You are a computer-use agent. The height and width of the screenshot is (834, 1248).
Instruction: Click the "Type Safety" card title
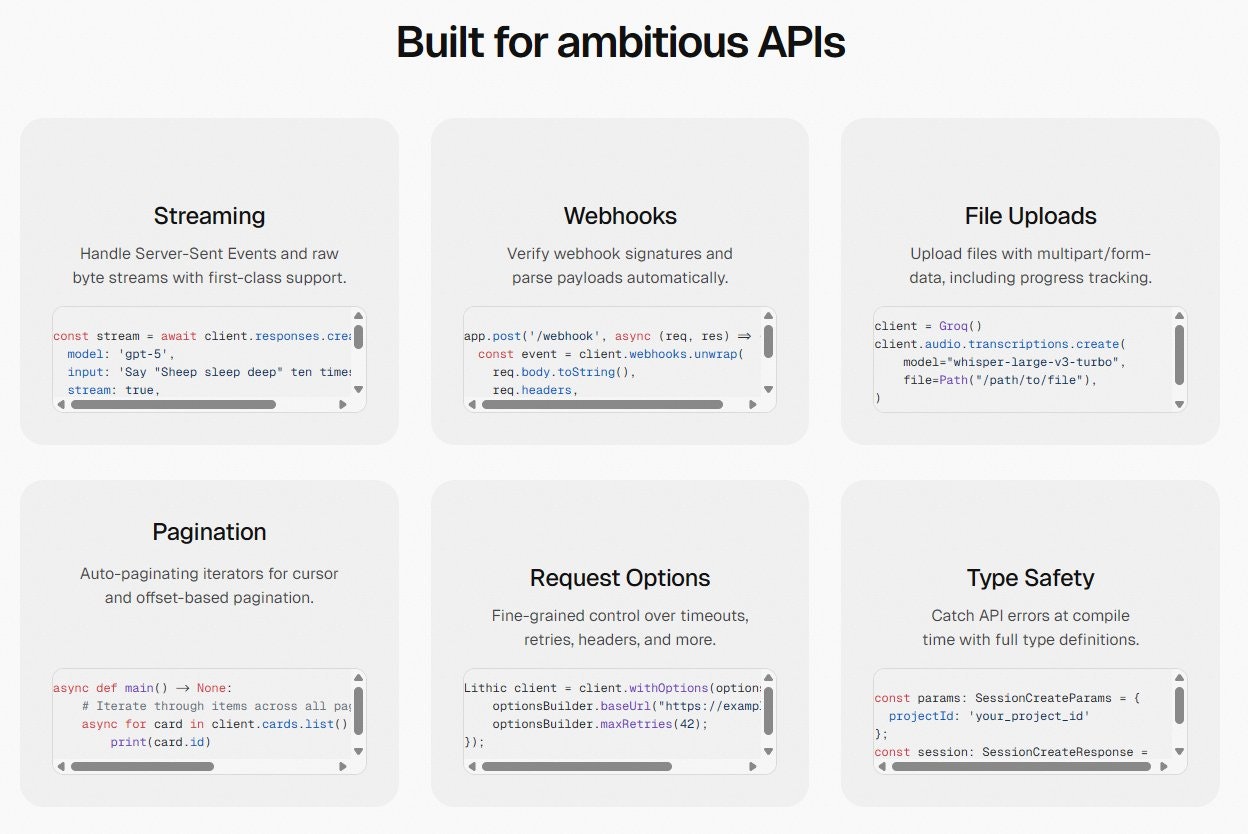tap(1030, 578)
